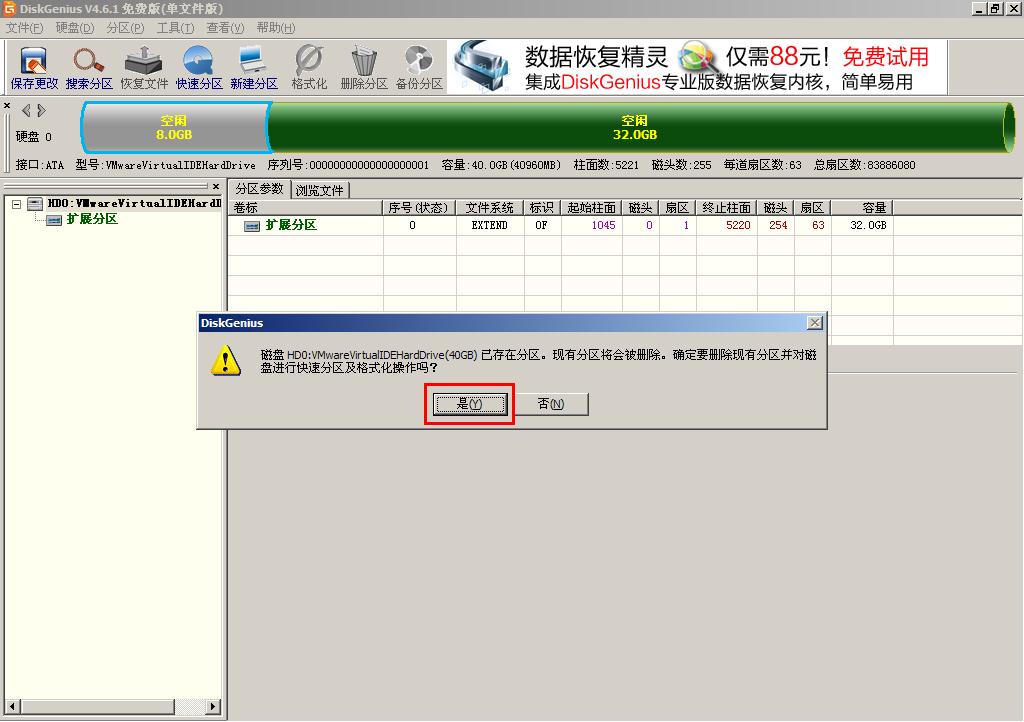Click the warning icon in the dialog
Image resolution: width=1024 pixels, height=722 pixels.
pyautogui.click(x=226, y=360)
